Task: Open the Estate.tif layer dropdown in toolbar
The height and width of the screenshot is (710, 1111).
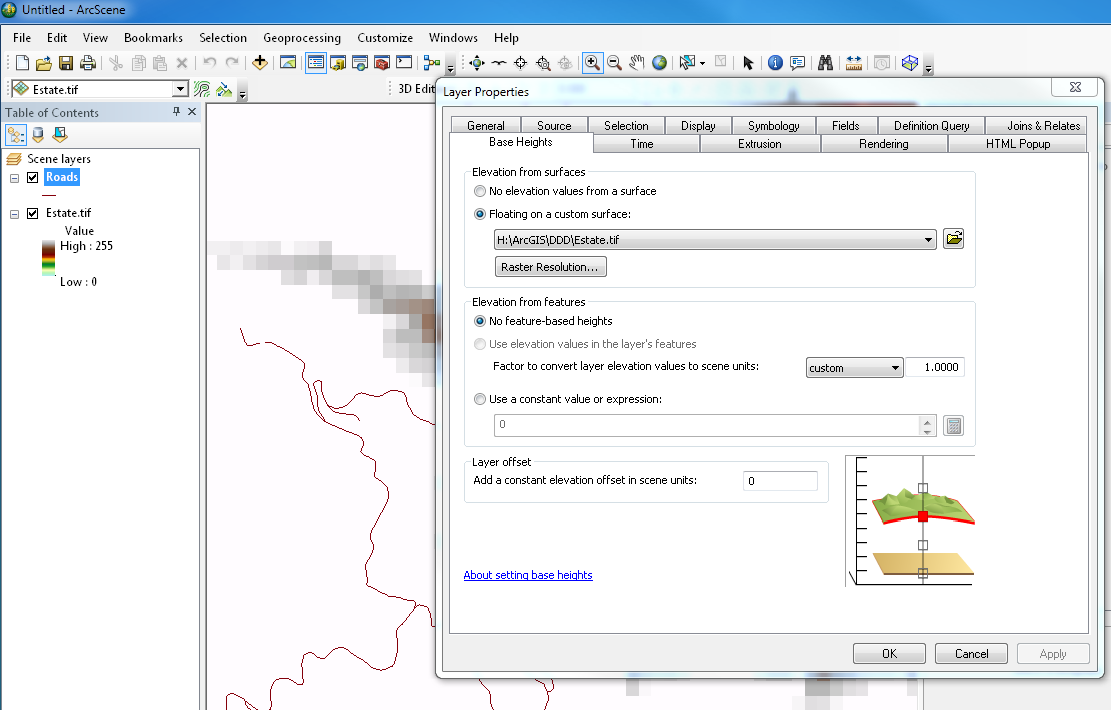Action: coord(180,89)
